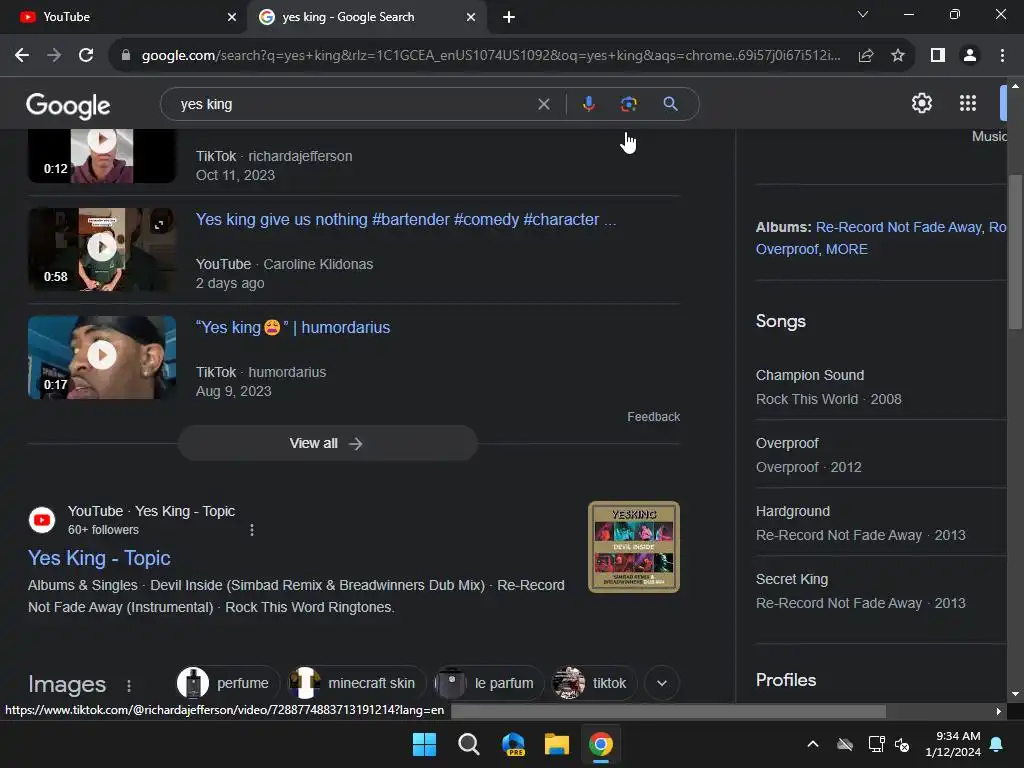The image size is (1024, 768).
Task: Open File Explorer from taskbar
Action: pos(556,744)
